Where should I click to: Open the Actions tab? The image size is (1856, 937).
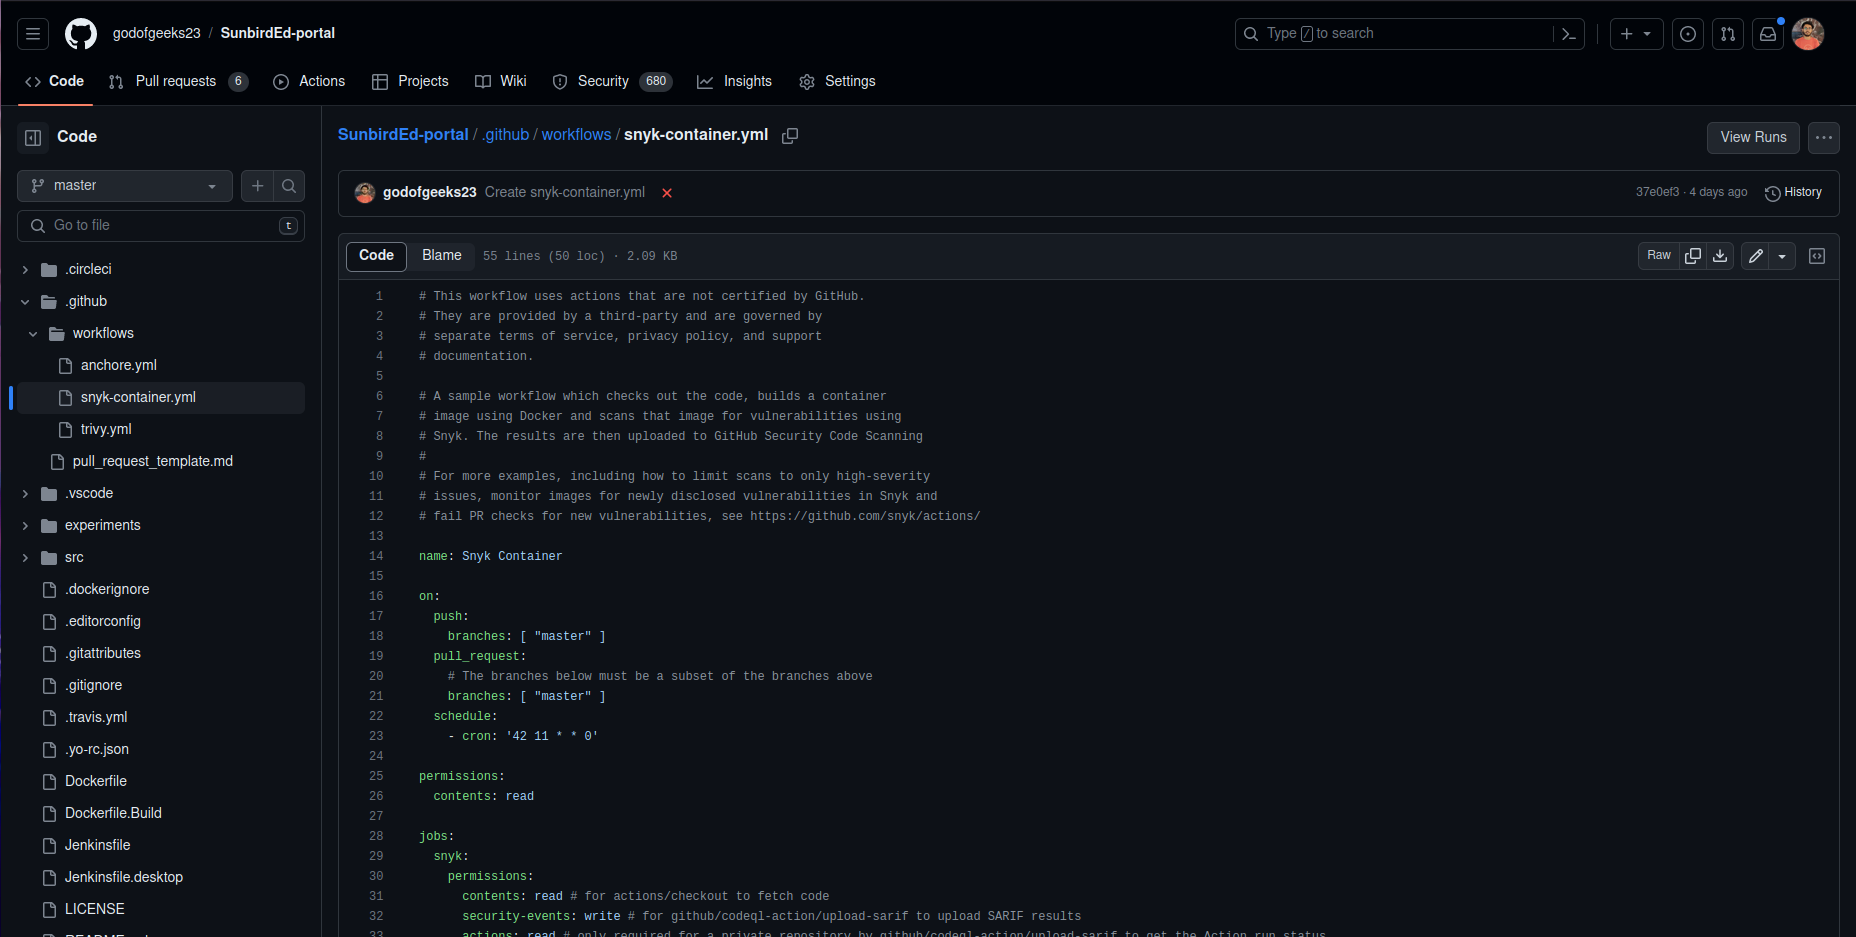[x=309, y=81]
